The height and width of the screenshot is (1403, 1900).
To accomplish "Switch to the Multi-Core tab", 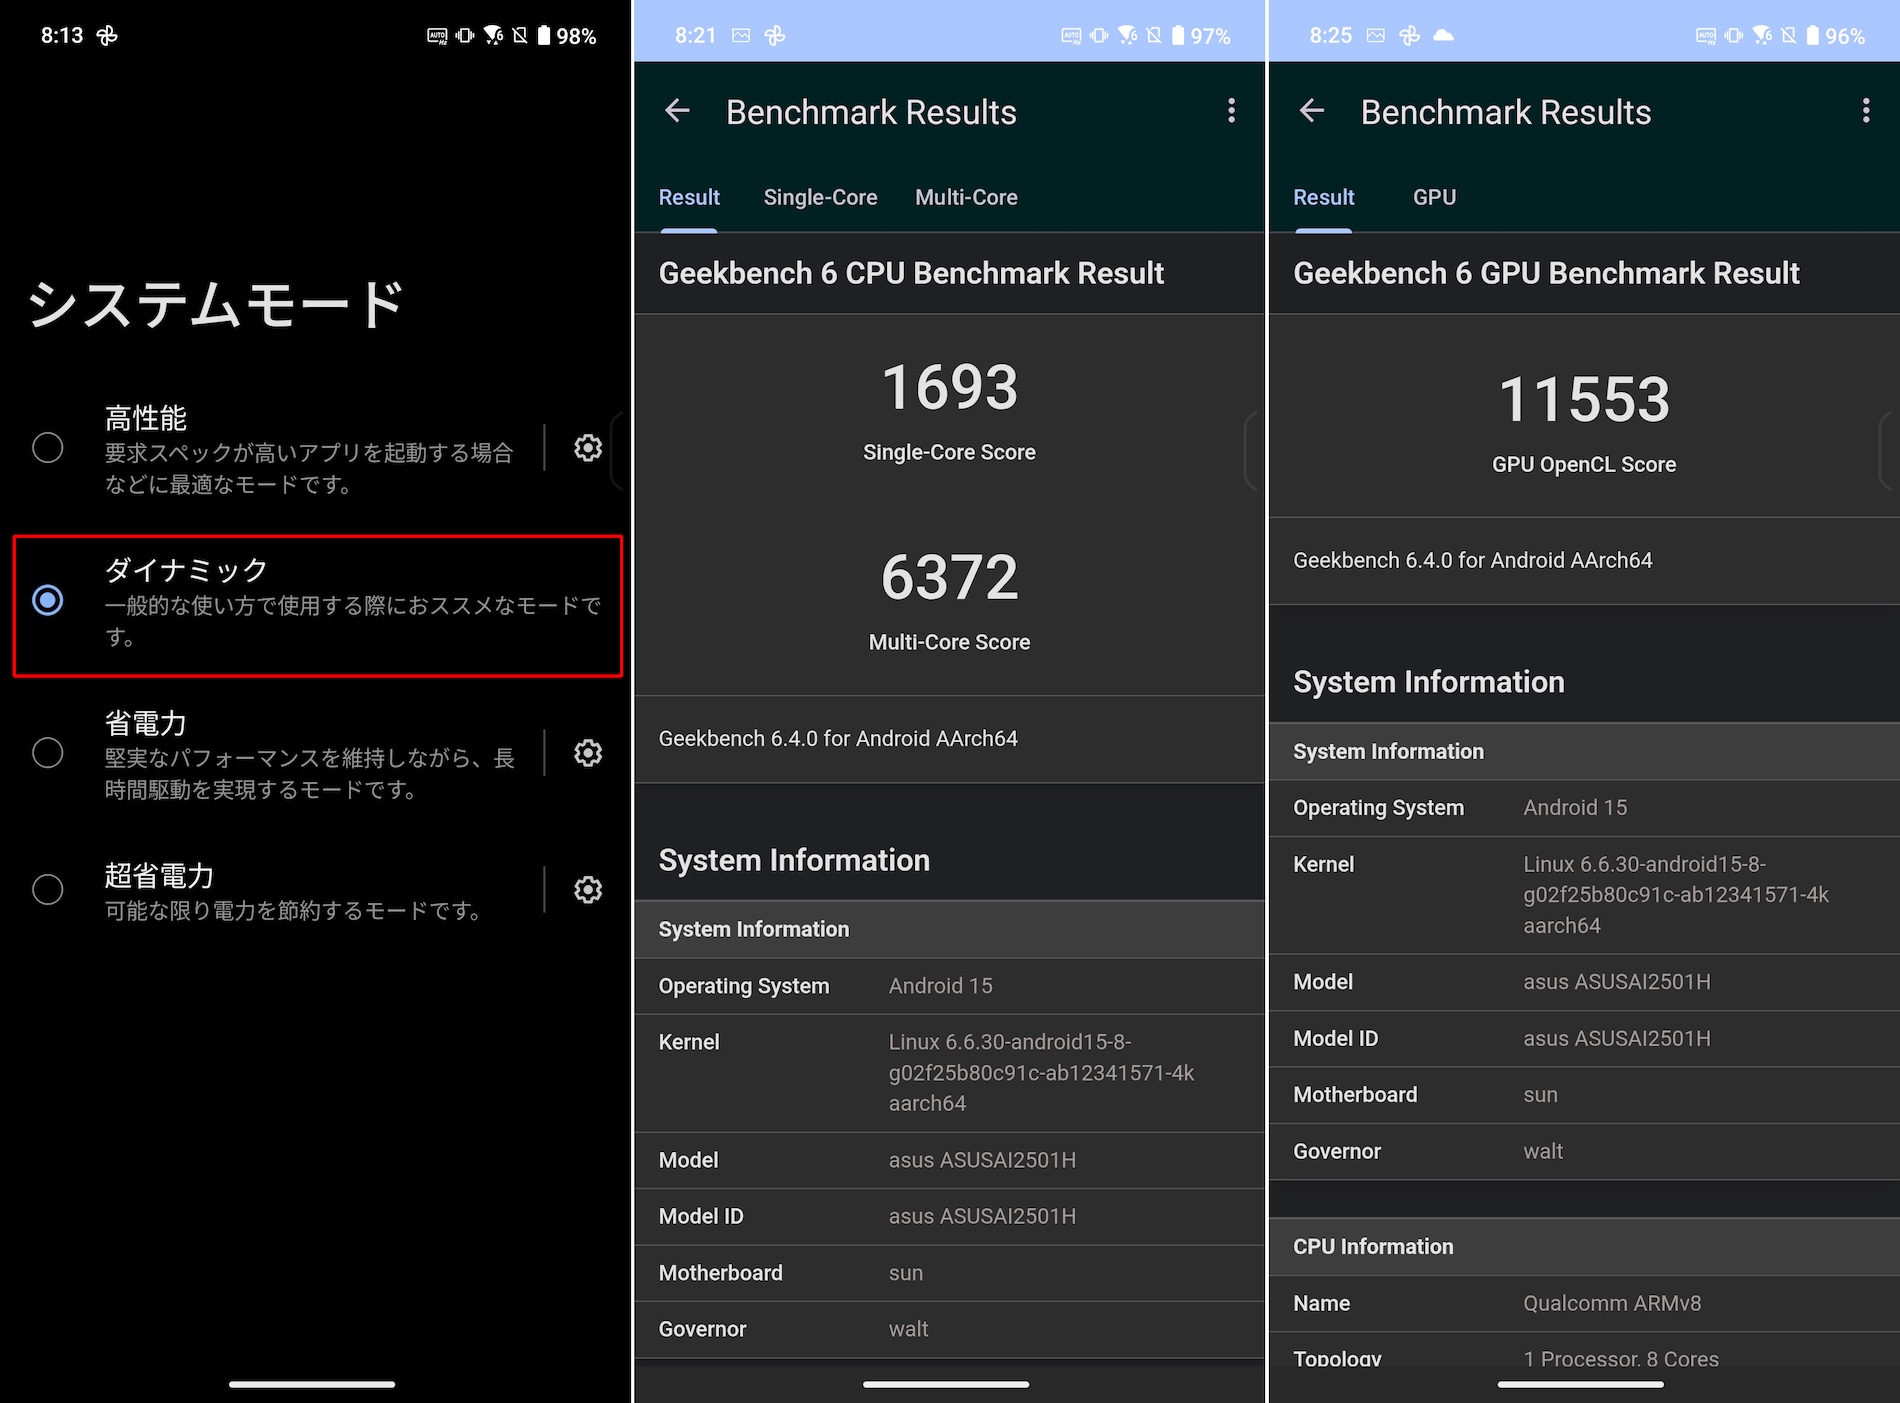I will point(966,198).
